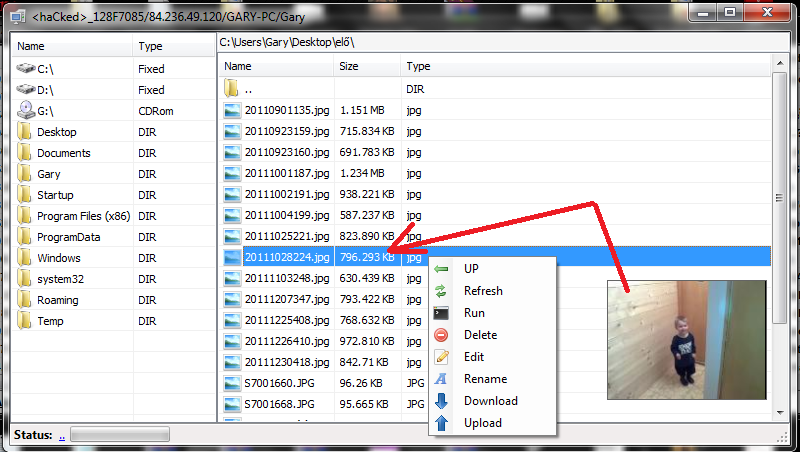
Task: Click the Windows folder icon
Action: [x=24, y=257]
